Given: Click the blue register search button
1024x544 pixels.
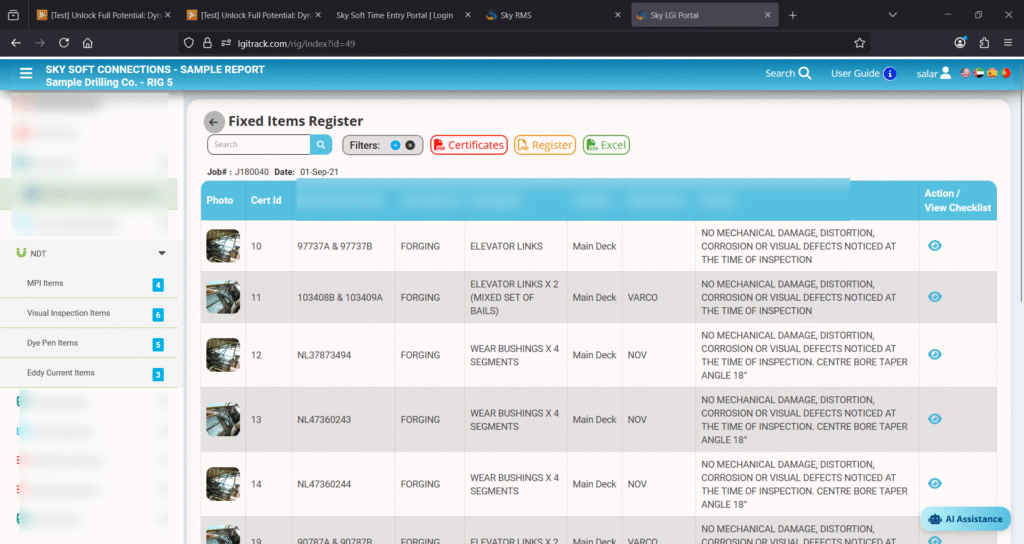Looking at the screenshot, I should 321,145.
